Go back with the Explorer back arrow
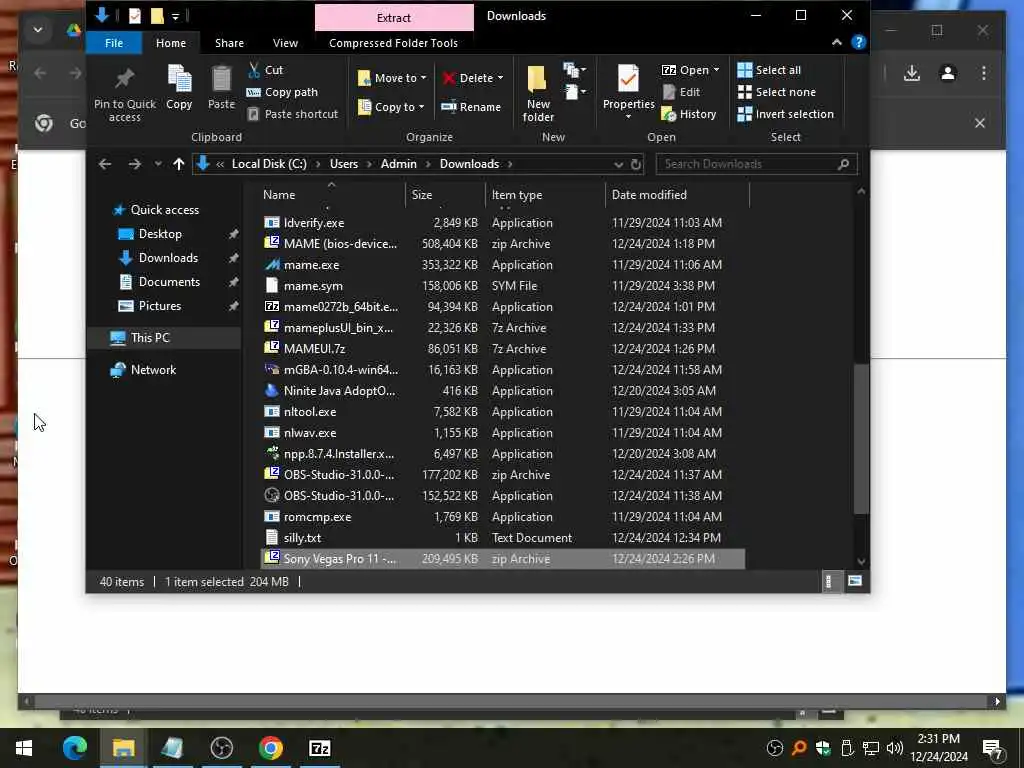 coord(104,164)
